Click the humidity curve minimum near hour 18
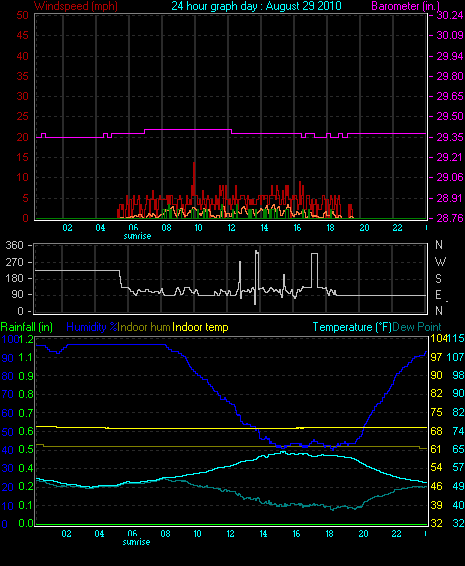The image size is (465, 566). point(333,448)
